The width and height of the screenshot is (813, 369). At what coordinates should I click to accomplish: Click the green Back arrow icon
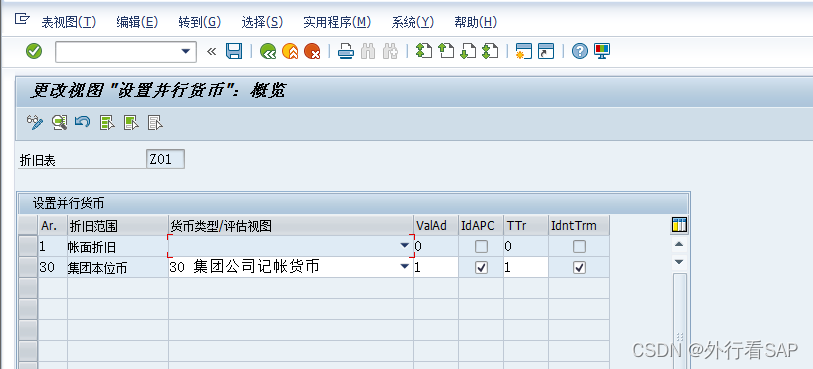pos(268,51)
